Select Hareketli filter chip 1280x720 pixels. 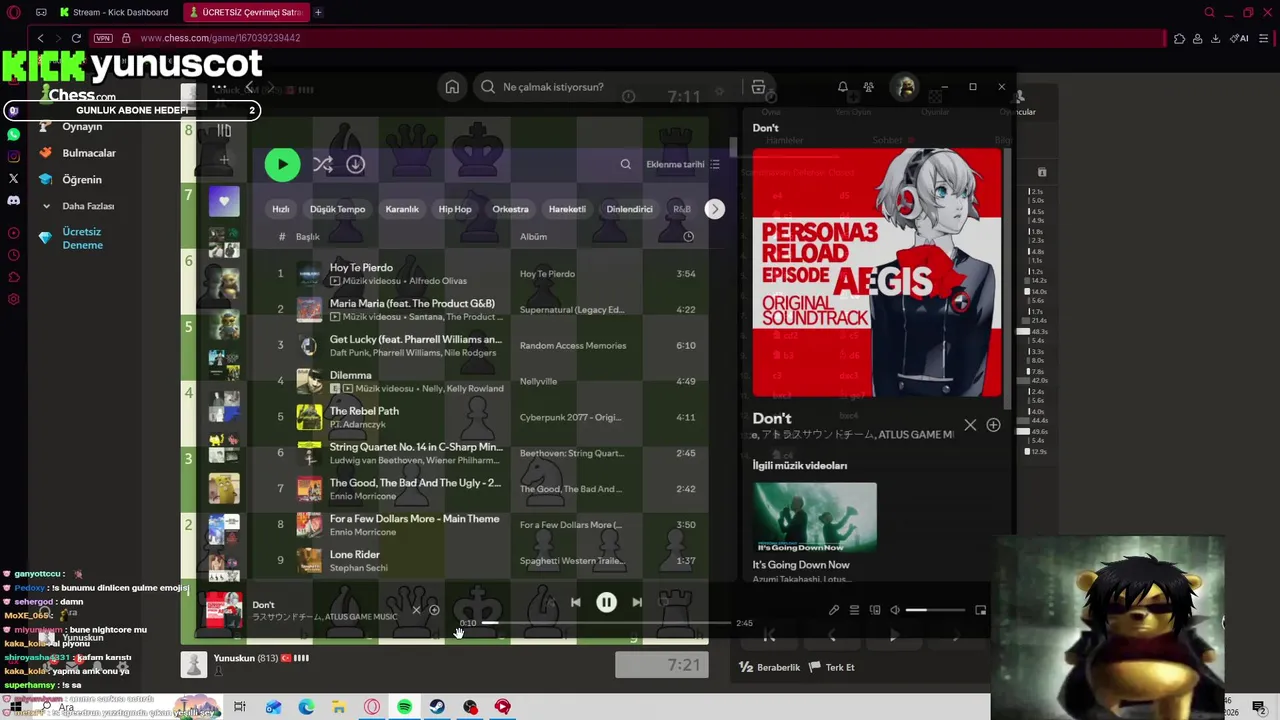pyautogui.click(x=567, y=209)
